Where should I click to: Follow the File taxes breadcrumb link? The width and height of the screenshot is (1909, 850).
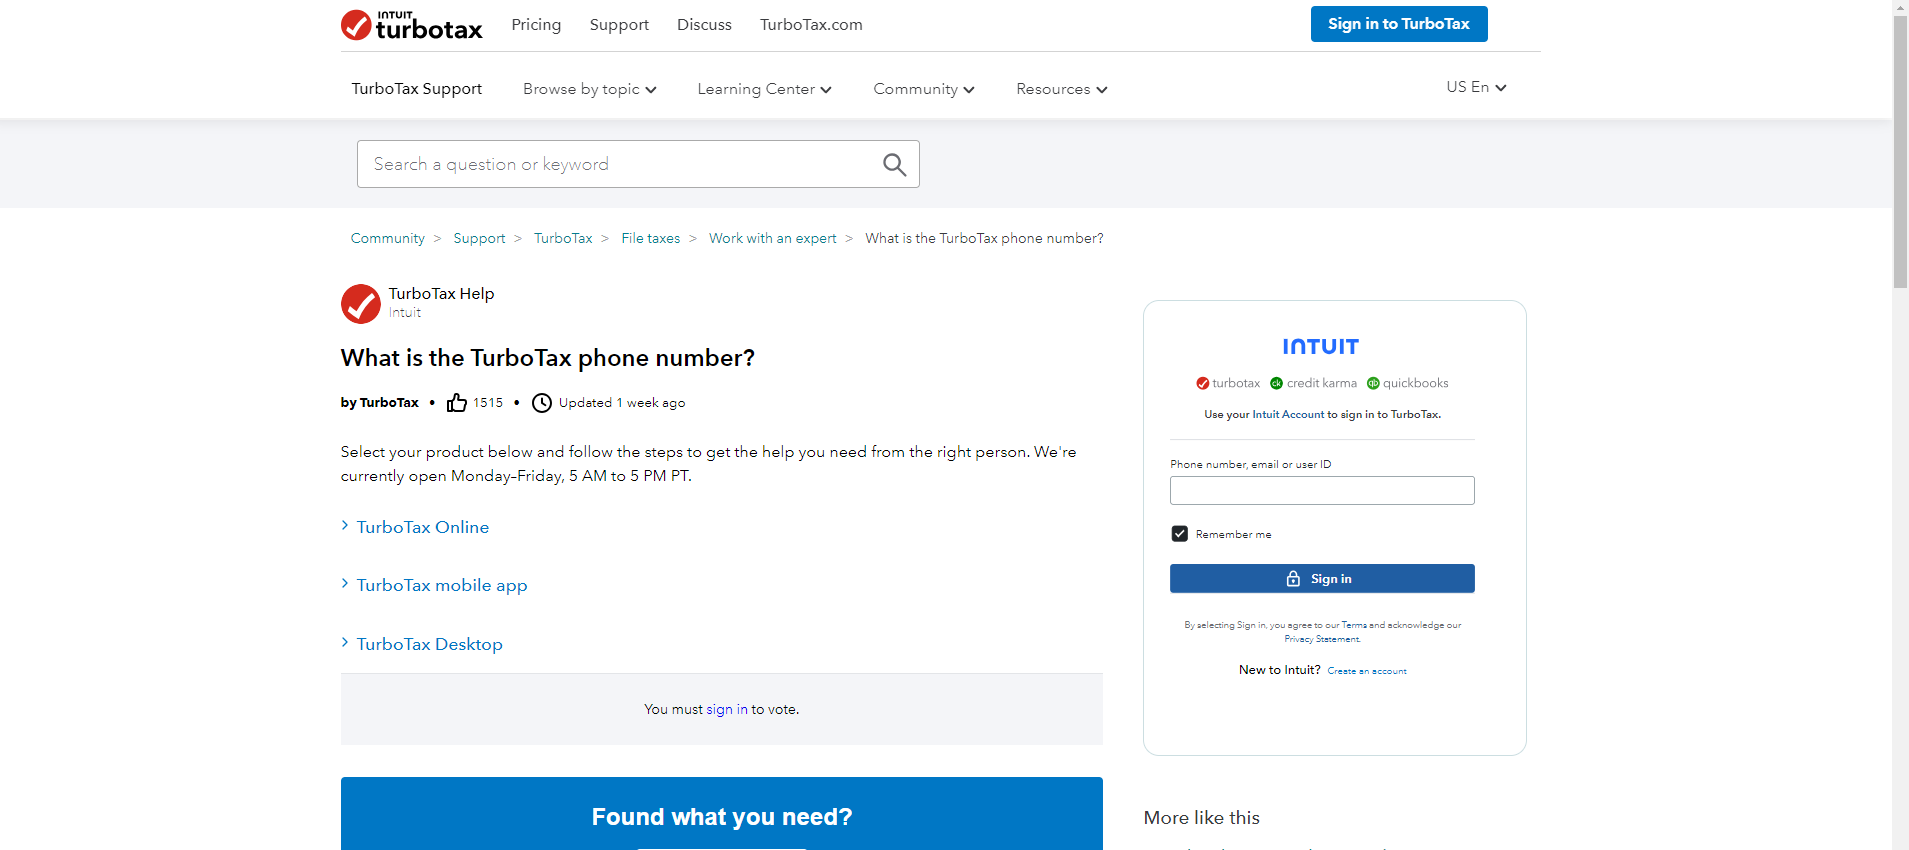pos(651,238)
